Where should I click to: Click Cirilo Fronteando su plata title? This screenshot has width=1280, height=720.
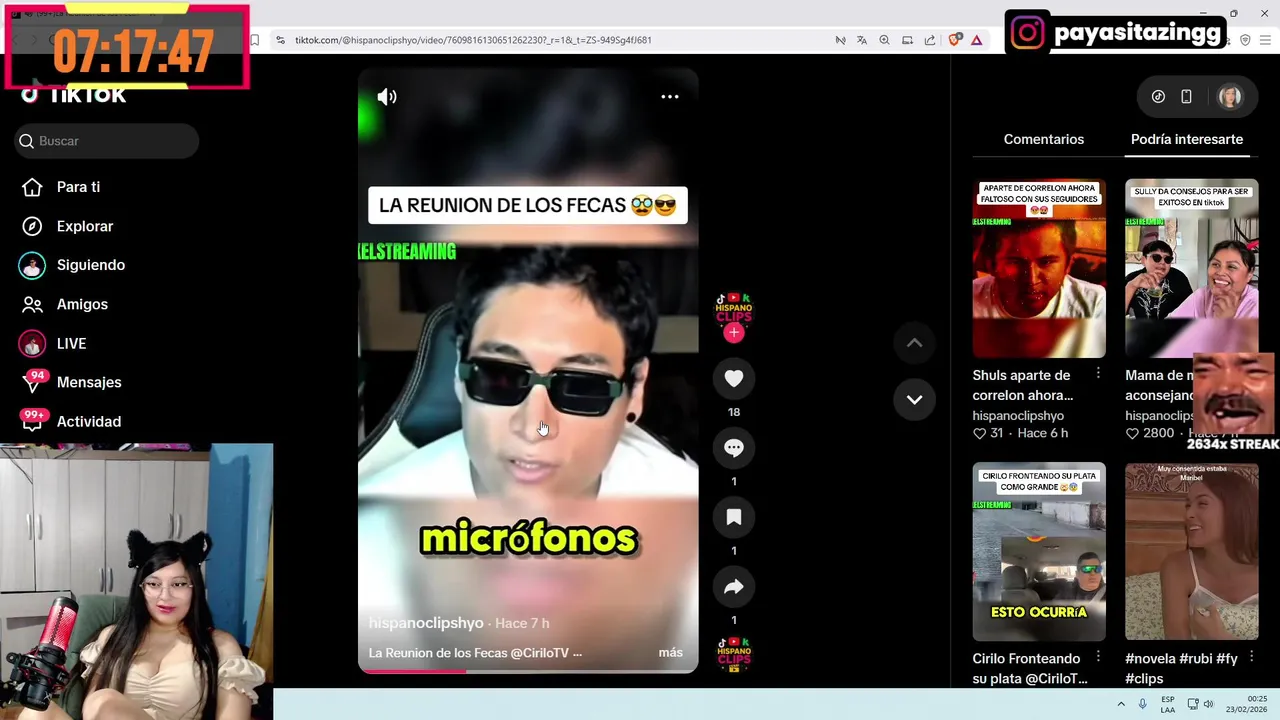click(x=1029, y=668)
